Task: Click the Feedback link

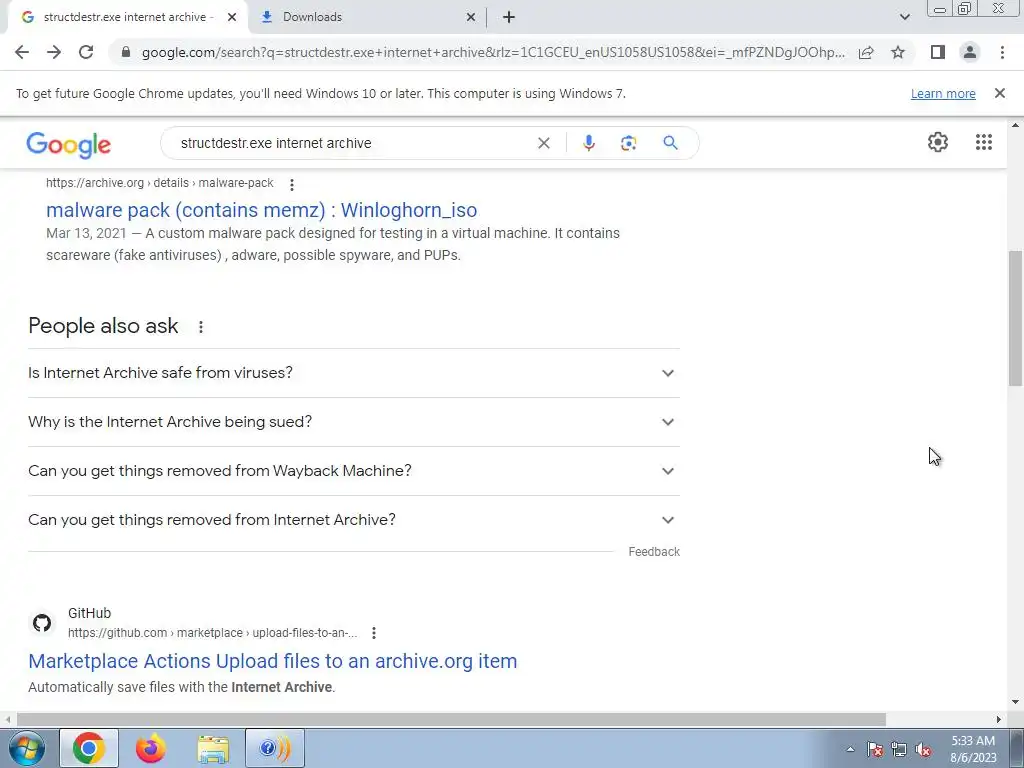Action: [654, 552]
